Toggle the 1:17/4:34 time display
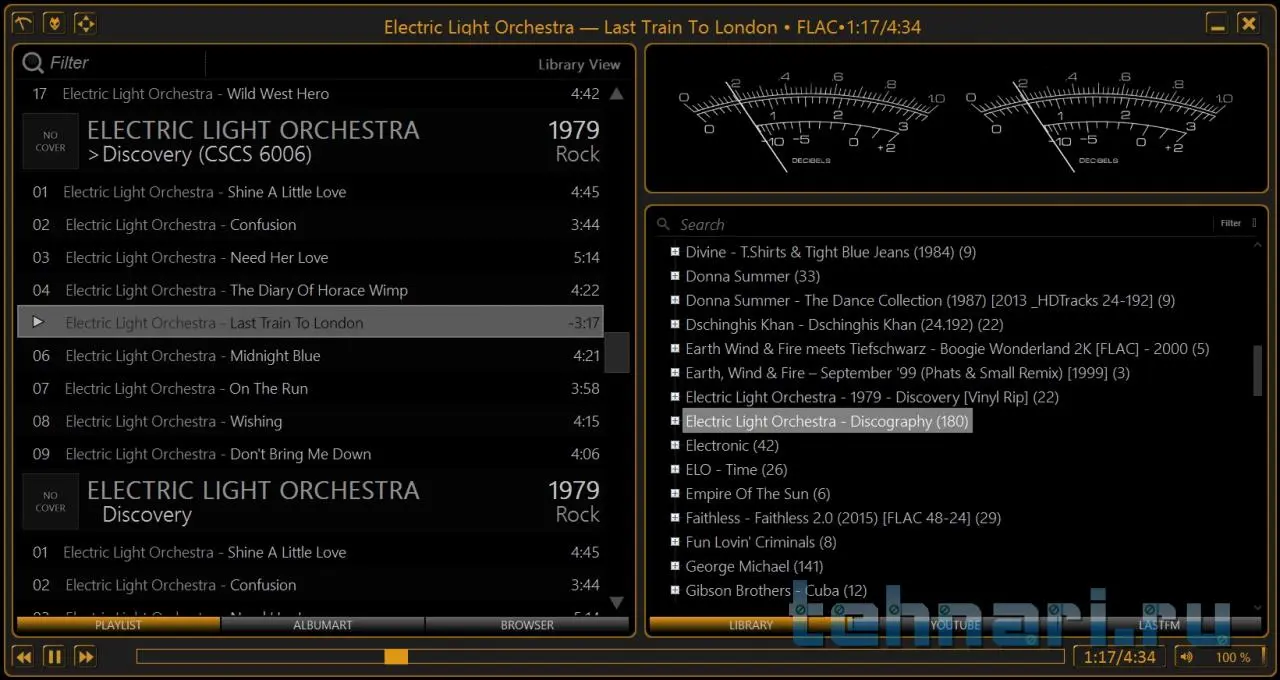Image resolution: width=1280 pixels, height=680 pixels. point(1120,657)
